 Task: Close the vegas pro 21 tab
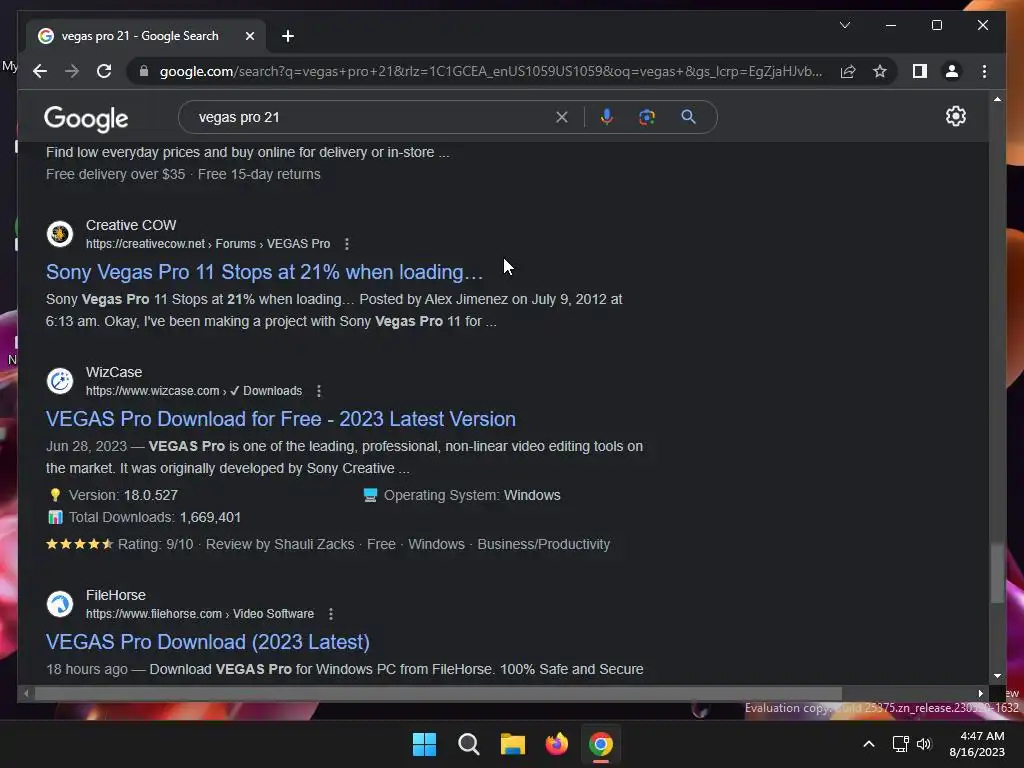click(249, 36)
